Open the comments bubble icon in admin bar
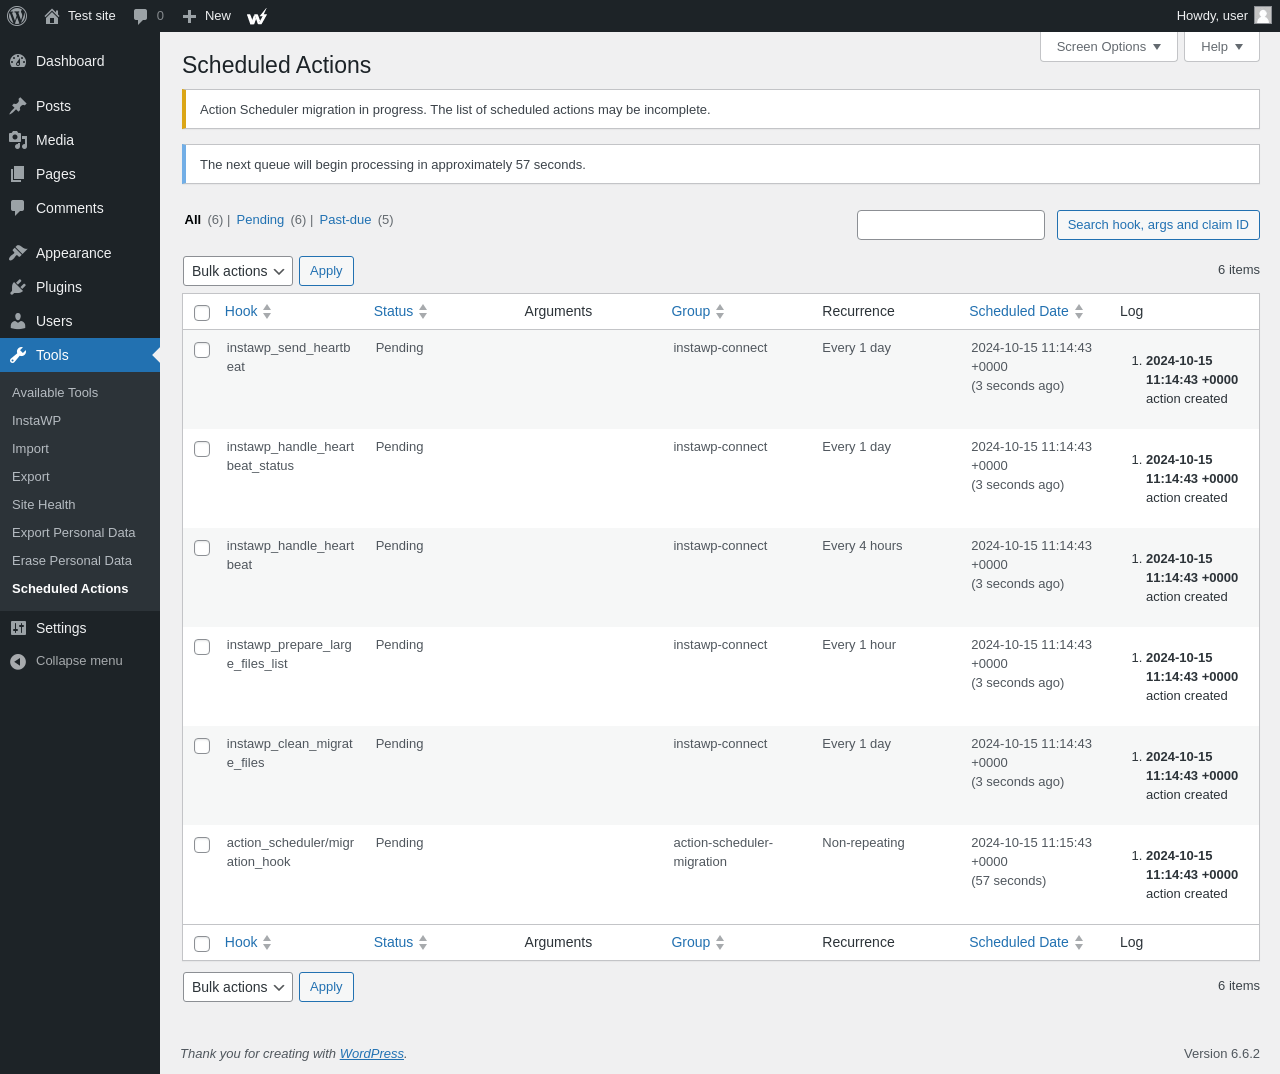Screen dimensions: 1280x1074 pyautogui.click(x=141, y=16)
